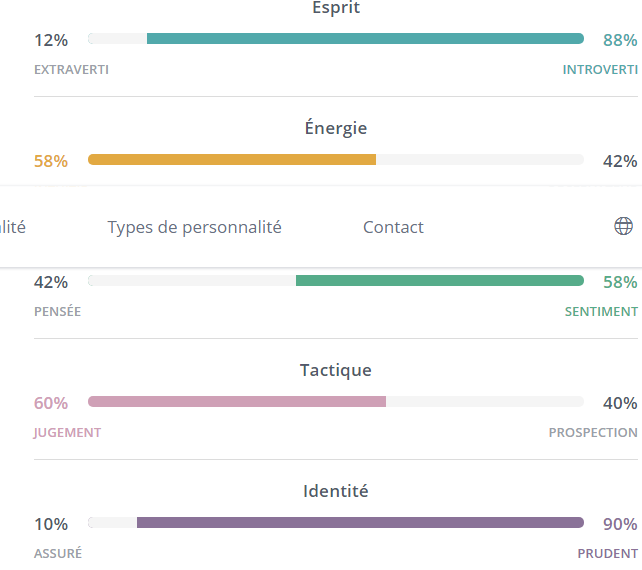This screenshot has width=642, height=570.
Task: Click the EXTRAVERTI label
Action: [x=71, y=70]
